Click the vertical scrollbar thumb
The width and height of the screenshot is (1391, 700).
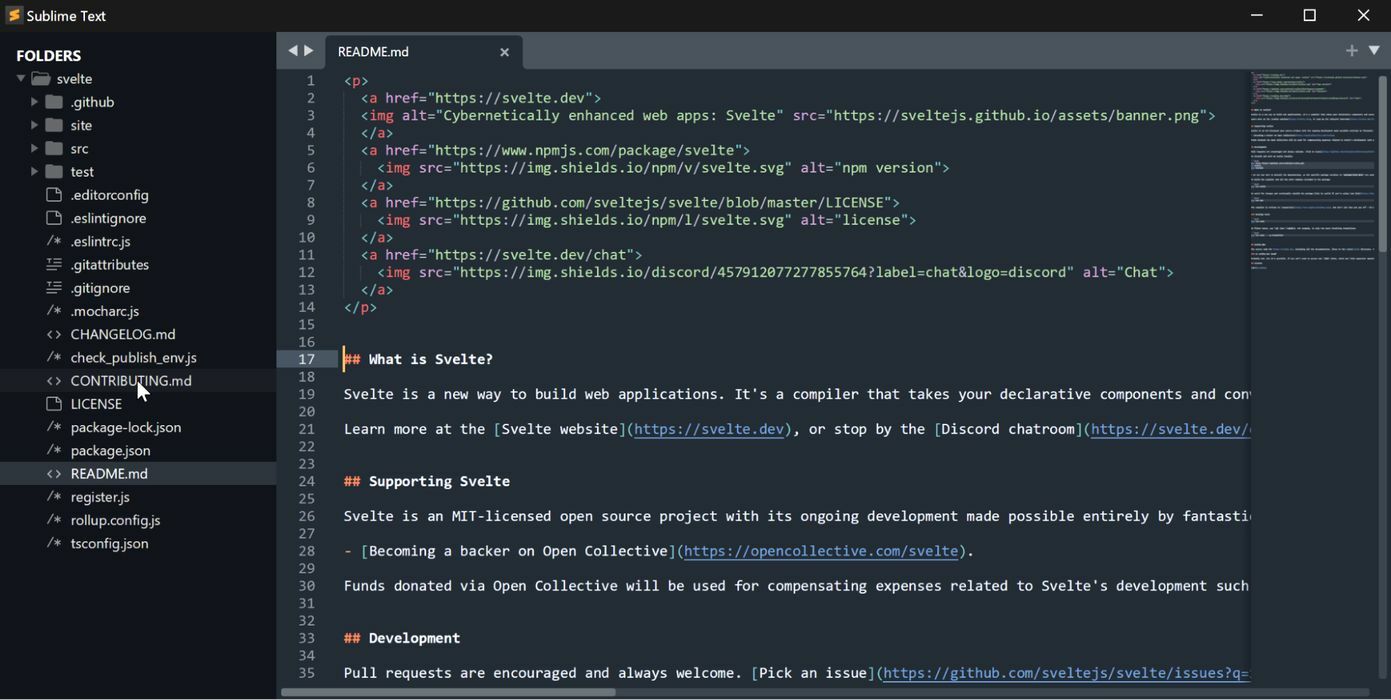point(1384,164)
